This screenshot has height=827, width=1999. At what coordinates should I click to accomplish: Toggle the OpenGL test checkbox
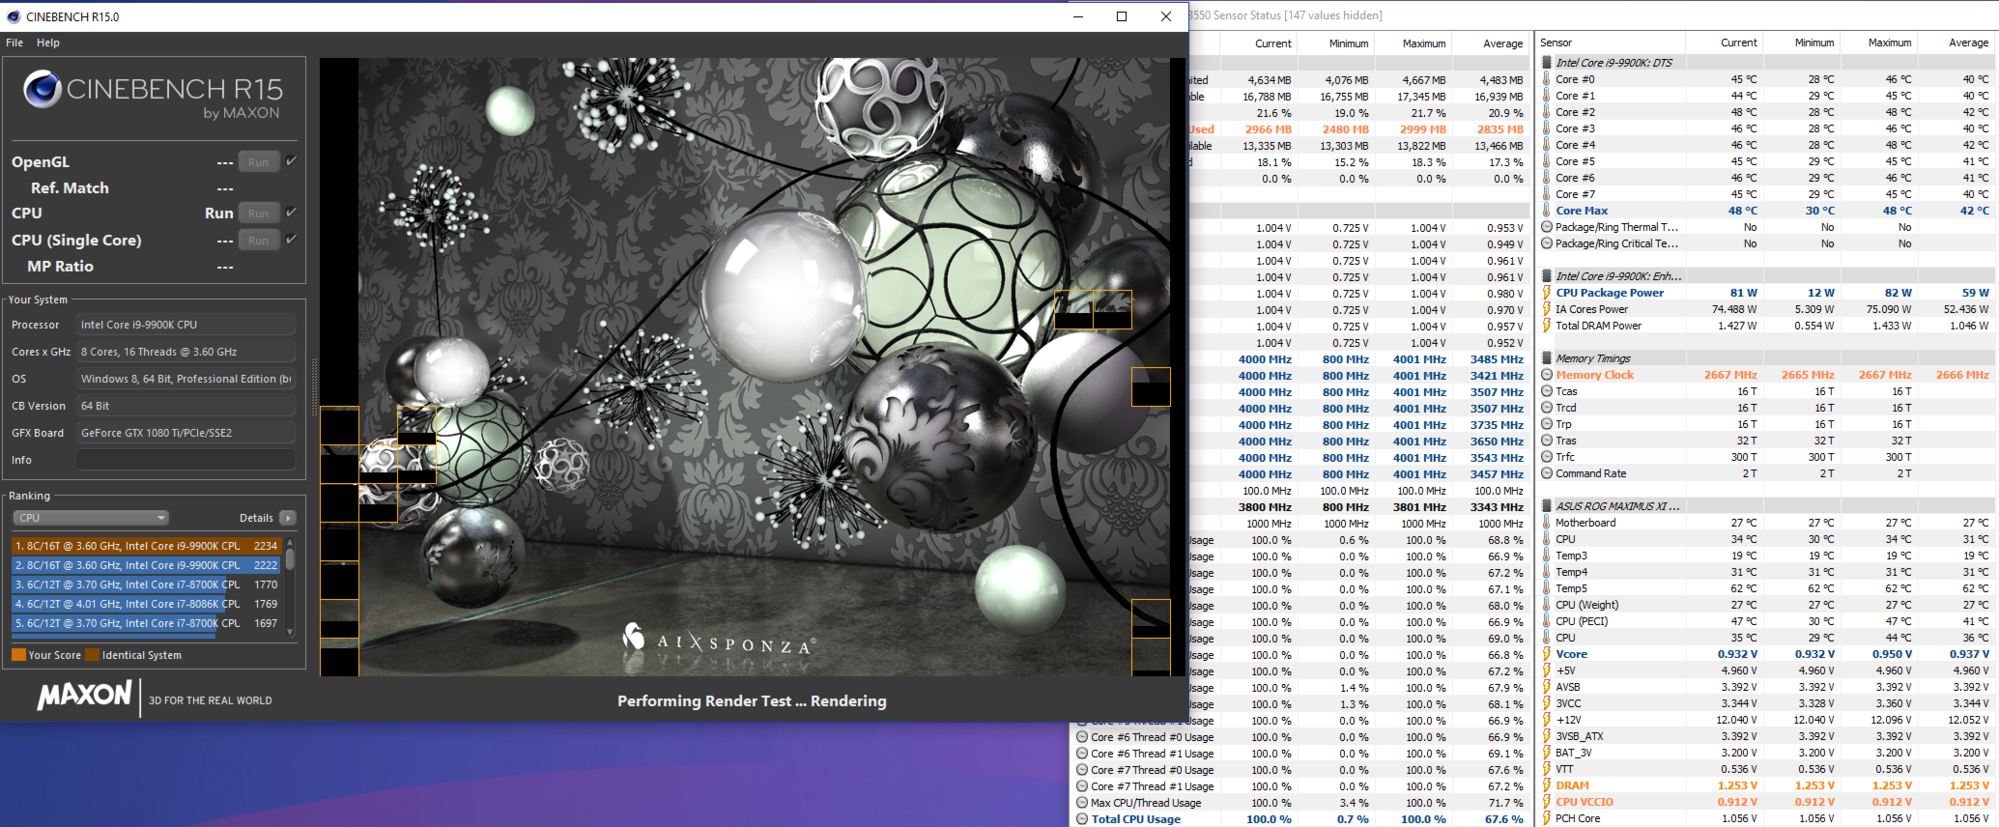coord(291,161)
